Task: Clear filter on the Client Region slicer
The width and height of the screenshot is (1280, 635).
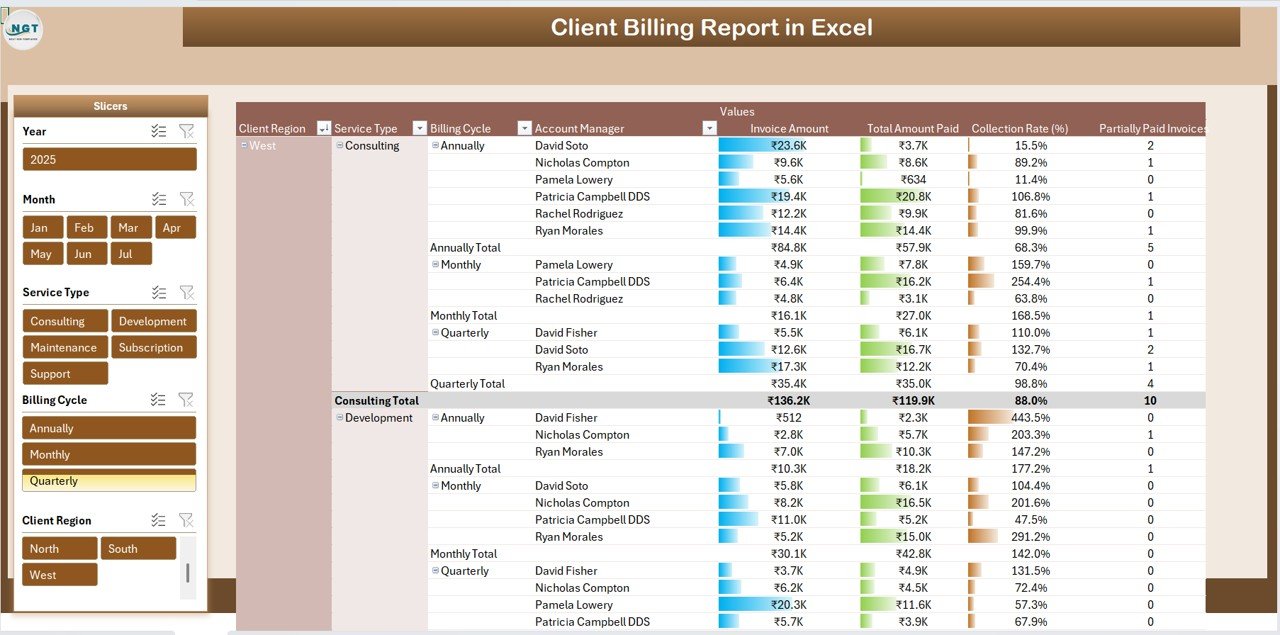Action: tap(186, 520)
